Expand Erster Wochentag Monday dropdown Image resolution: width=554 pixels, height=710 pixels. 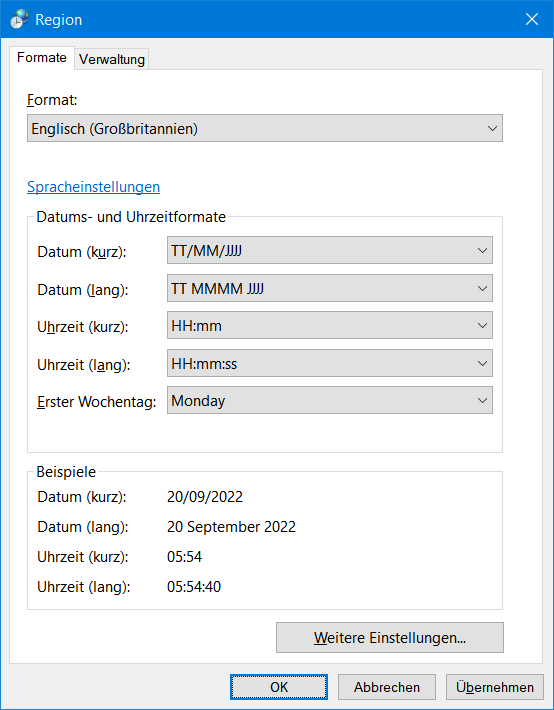coord(329,400)
